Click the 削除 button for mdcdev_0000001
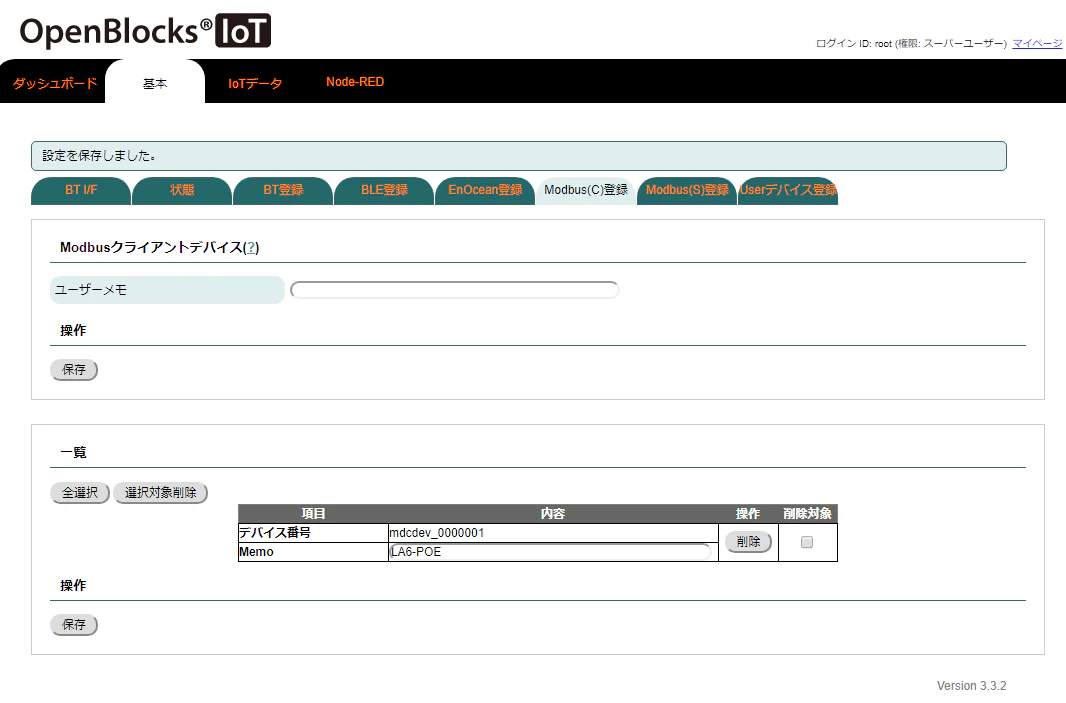This screenshot has width=1066, height=703. (x=748, y=542)
